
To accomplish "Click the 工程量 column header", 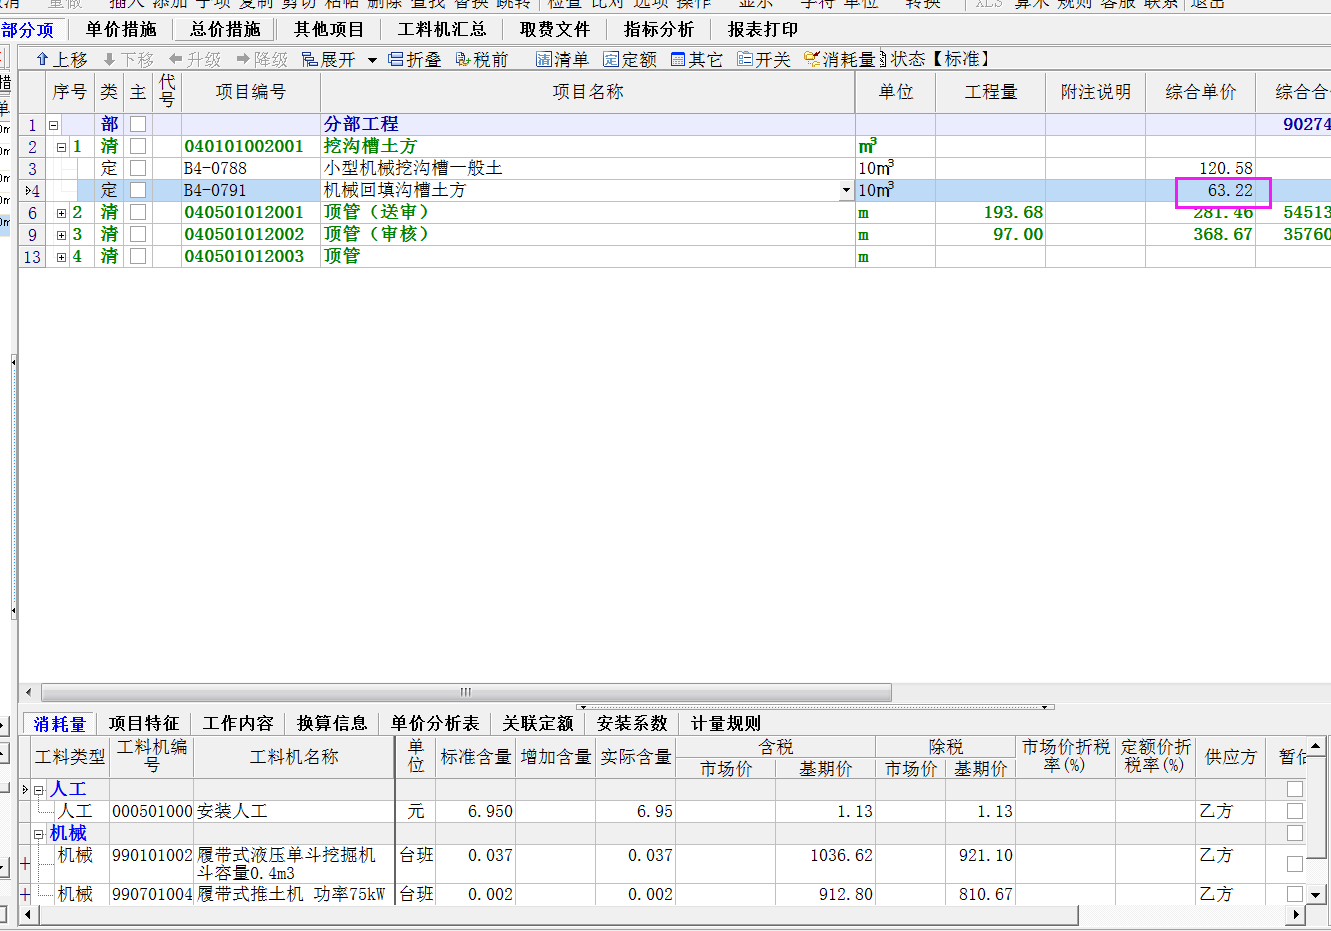I will coord(991,92).
